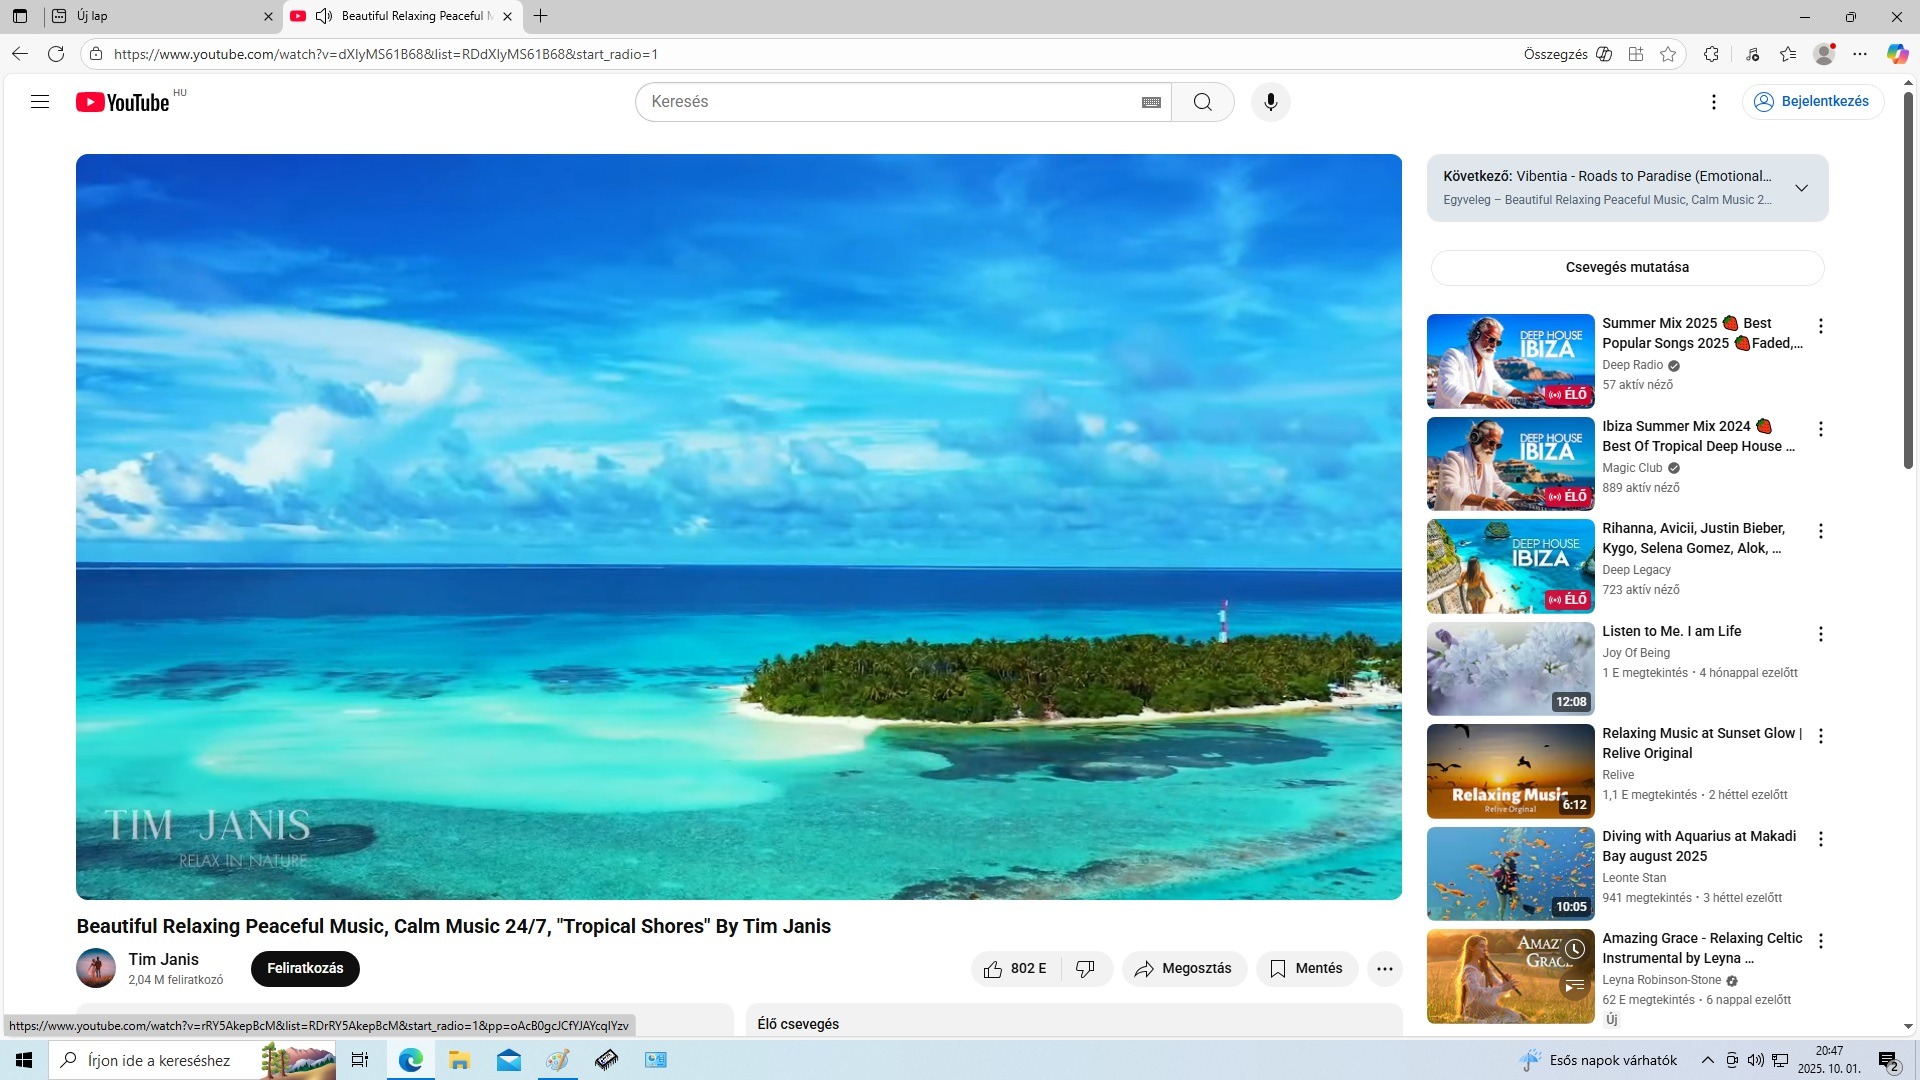Viewport: 1920px width, 1080px height.
Task: Open the YouTube hamburger guide menu
Action: tap(40, 101)
